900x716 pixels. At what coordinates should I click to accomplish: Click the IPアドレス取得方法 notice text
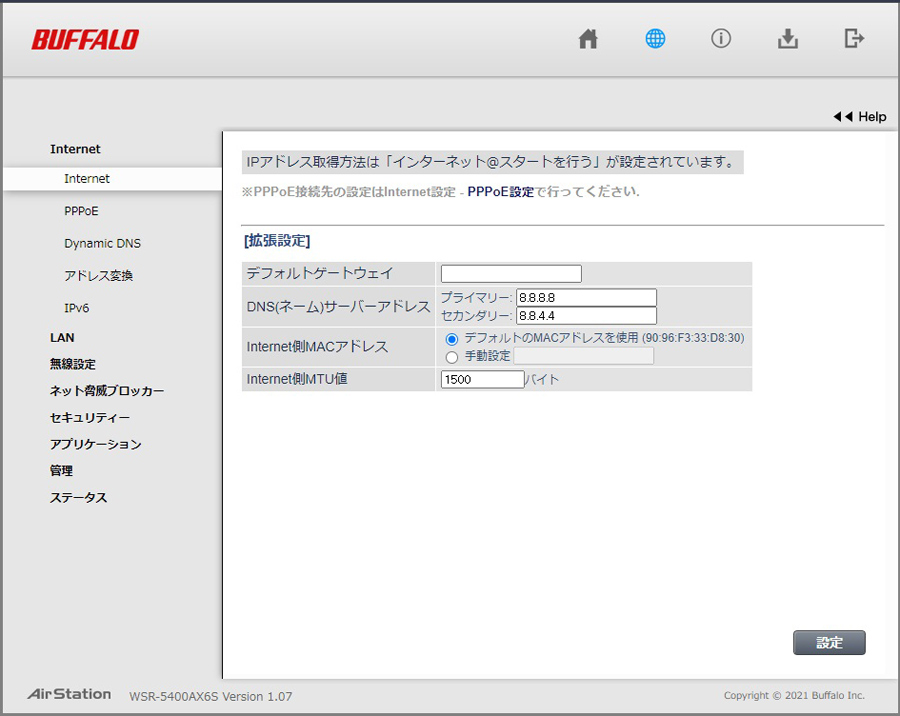click(x=492, y=162)
